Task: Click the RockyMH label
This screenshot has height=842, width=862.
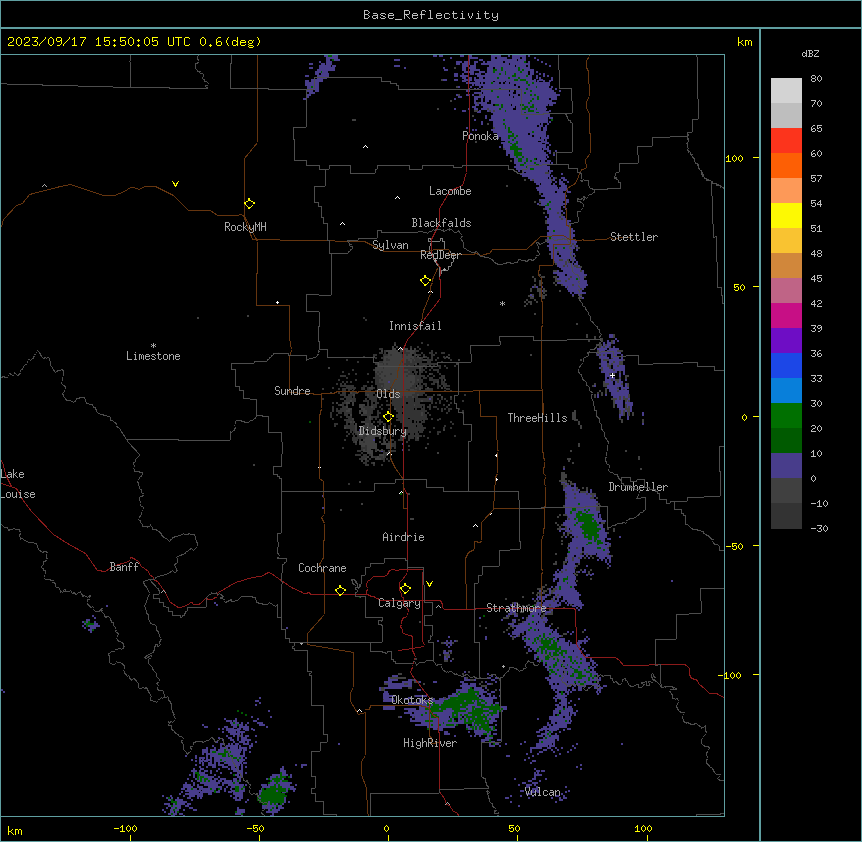Action: coord(245,227)
